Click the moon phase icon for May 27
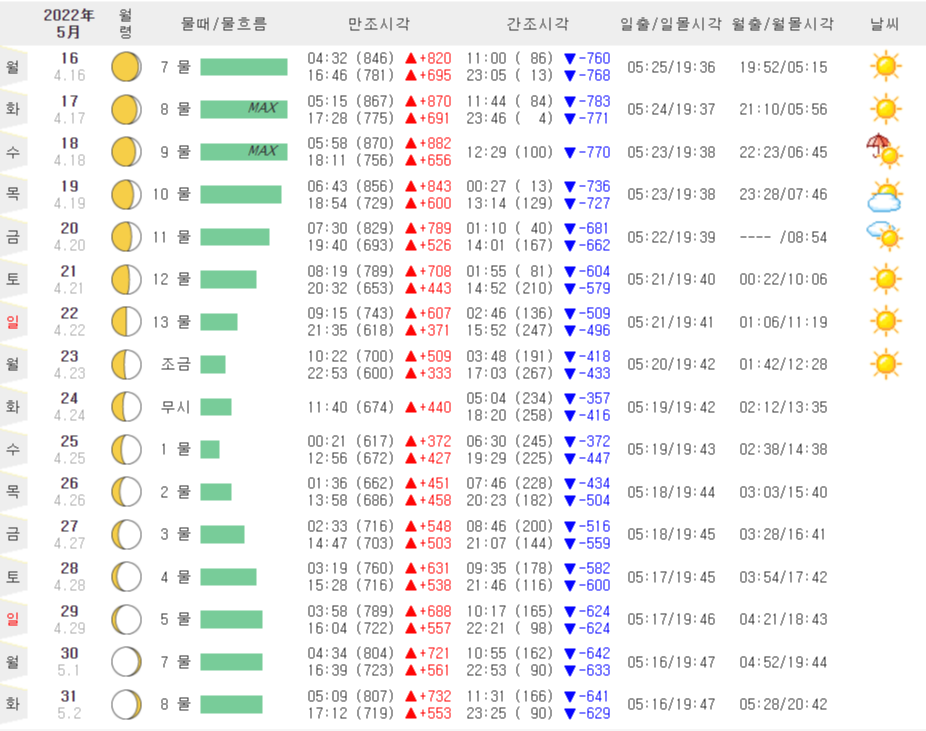This screenshot has width=926, height=731. point(126,534)
